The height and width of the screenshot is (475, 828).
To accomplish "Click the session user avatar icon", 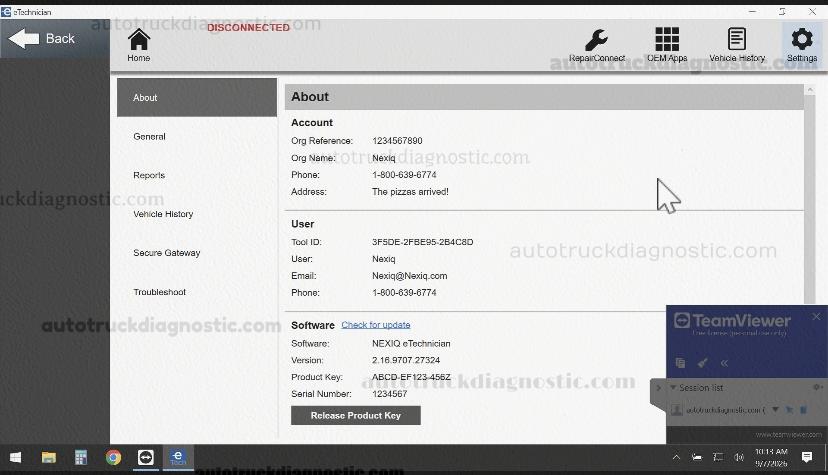I will pos(676,410).
